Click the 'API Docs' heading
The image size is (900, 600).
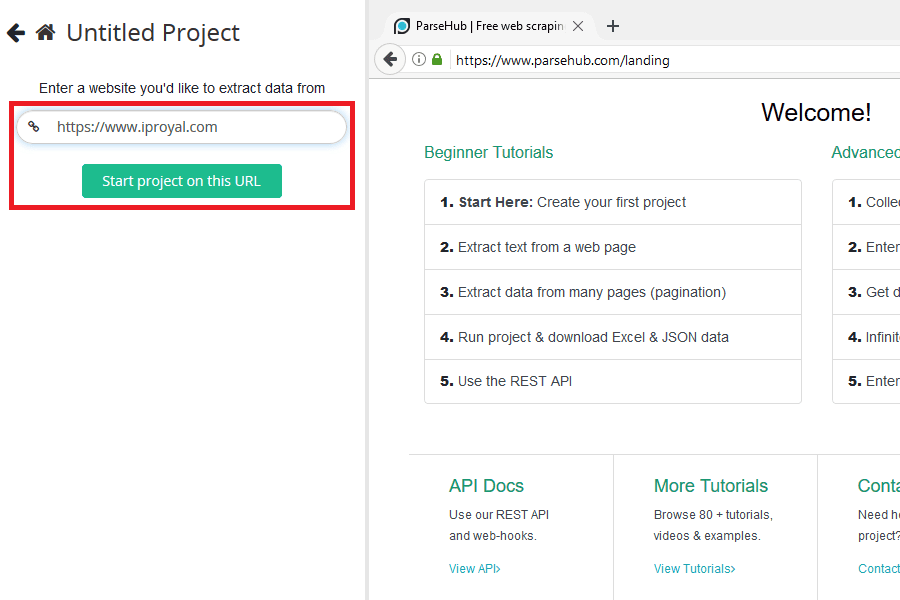tap(486, 486)
